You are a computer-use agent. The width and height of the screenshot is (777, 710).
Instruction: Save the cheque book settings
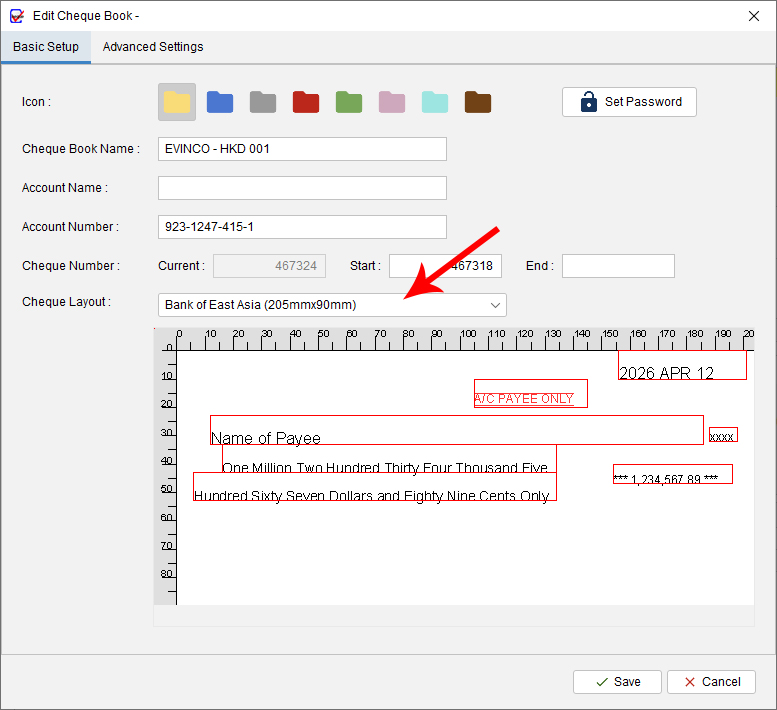pyautogui.click(x=617, y=682)
